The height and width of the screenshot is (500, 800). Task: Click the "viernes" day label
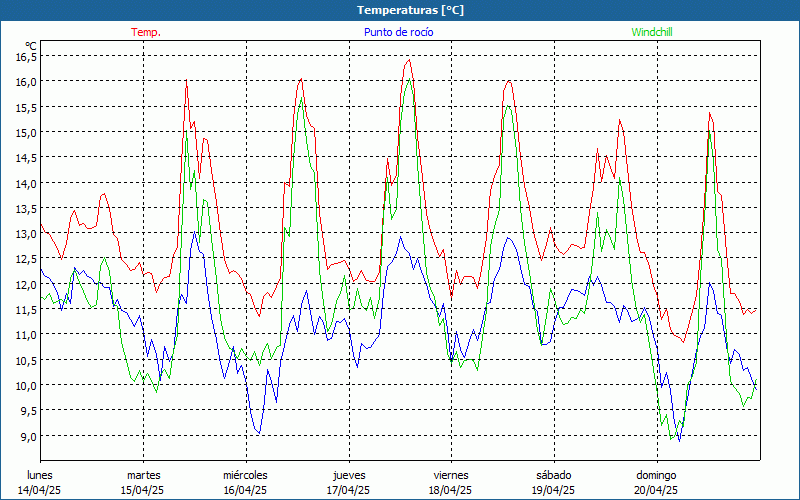451,475
